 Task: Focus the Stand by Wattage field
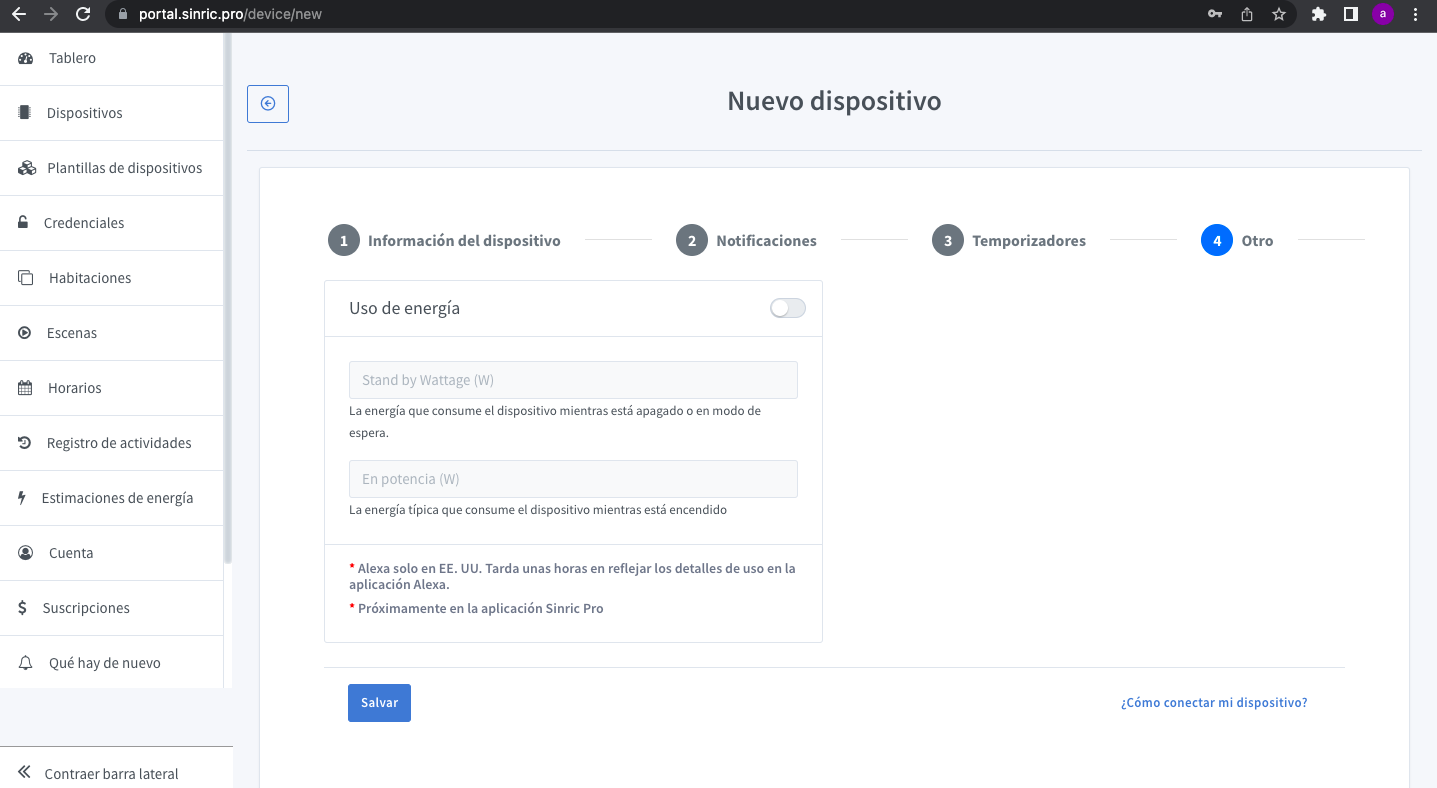click(x=573, y=380)
